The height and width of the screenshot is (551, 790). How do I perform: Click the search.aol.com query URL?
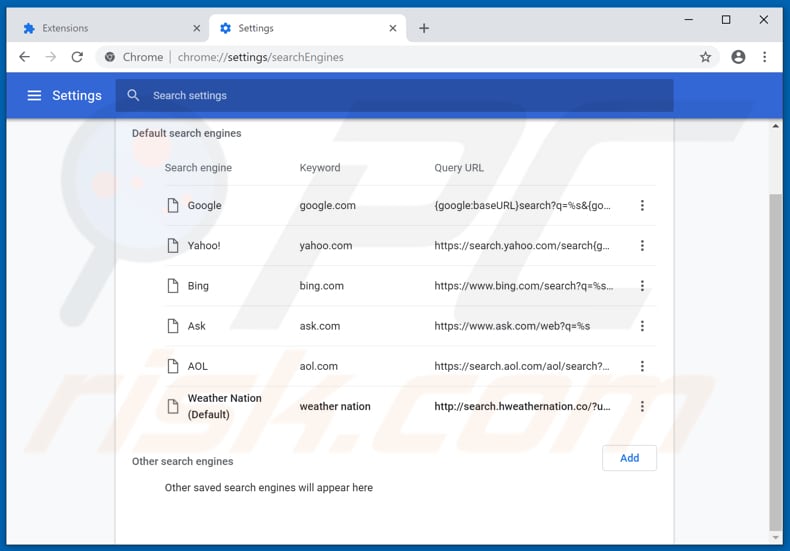click(x=521, y=366)
